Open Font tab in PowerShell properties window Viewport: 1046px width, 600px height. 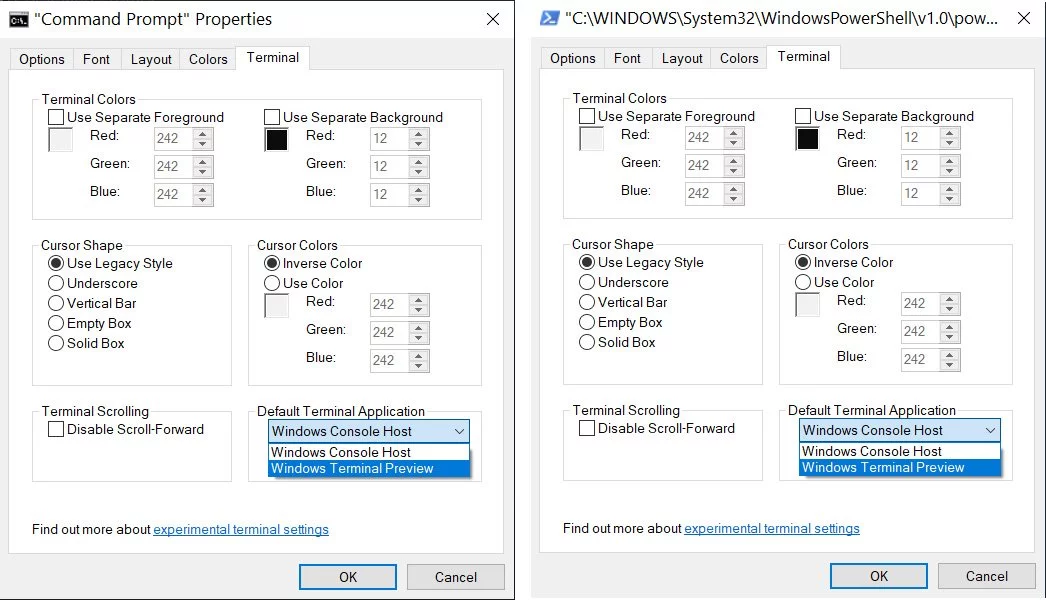pos(627,58)
